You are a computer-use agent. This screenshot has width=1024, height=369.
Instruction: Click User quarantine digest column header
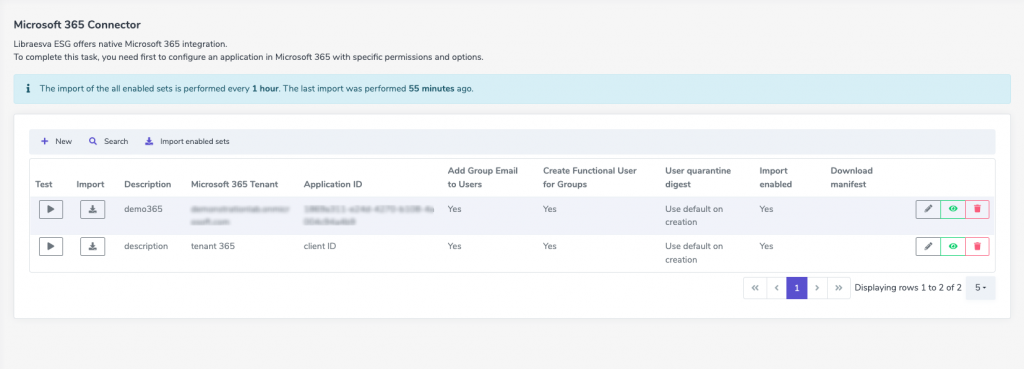(x=698, y=178)
